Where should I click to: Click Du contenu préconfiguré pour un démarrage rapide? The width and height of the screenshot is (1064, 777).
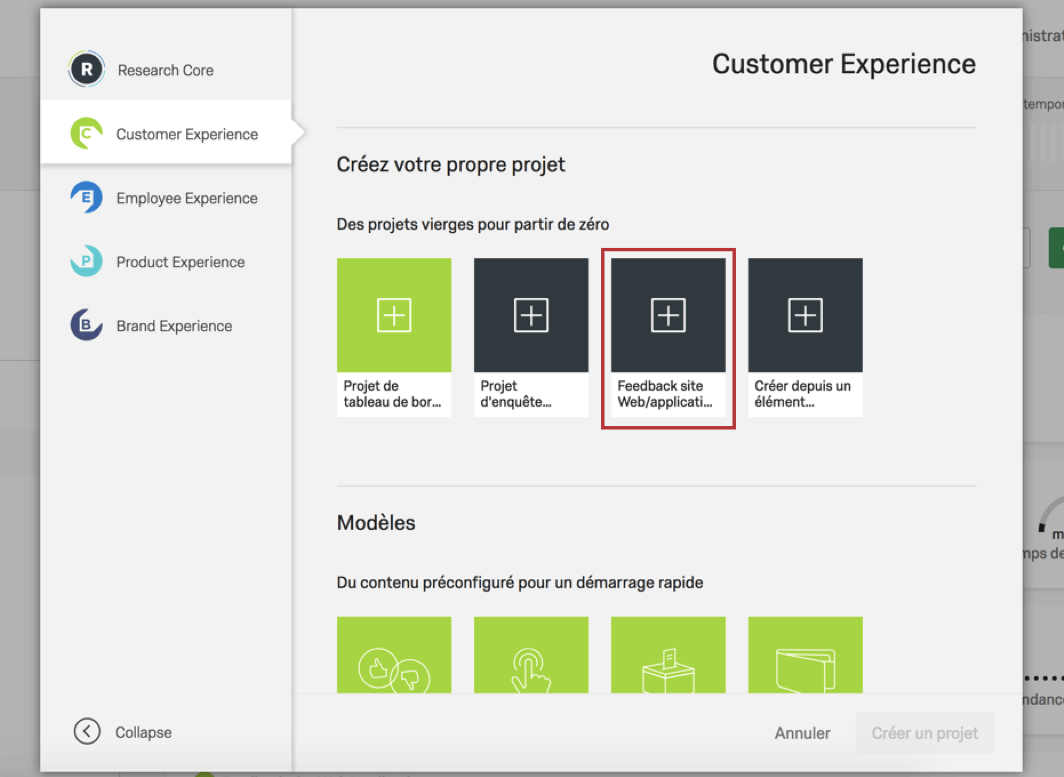(x=520, y=583)
